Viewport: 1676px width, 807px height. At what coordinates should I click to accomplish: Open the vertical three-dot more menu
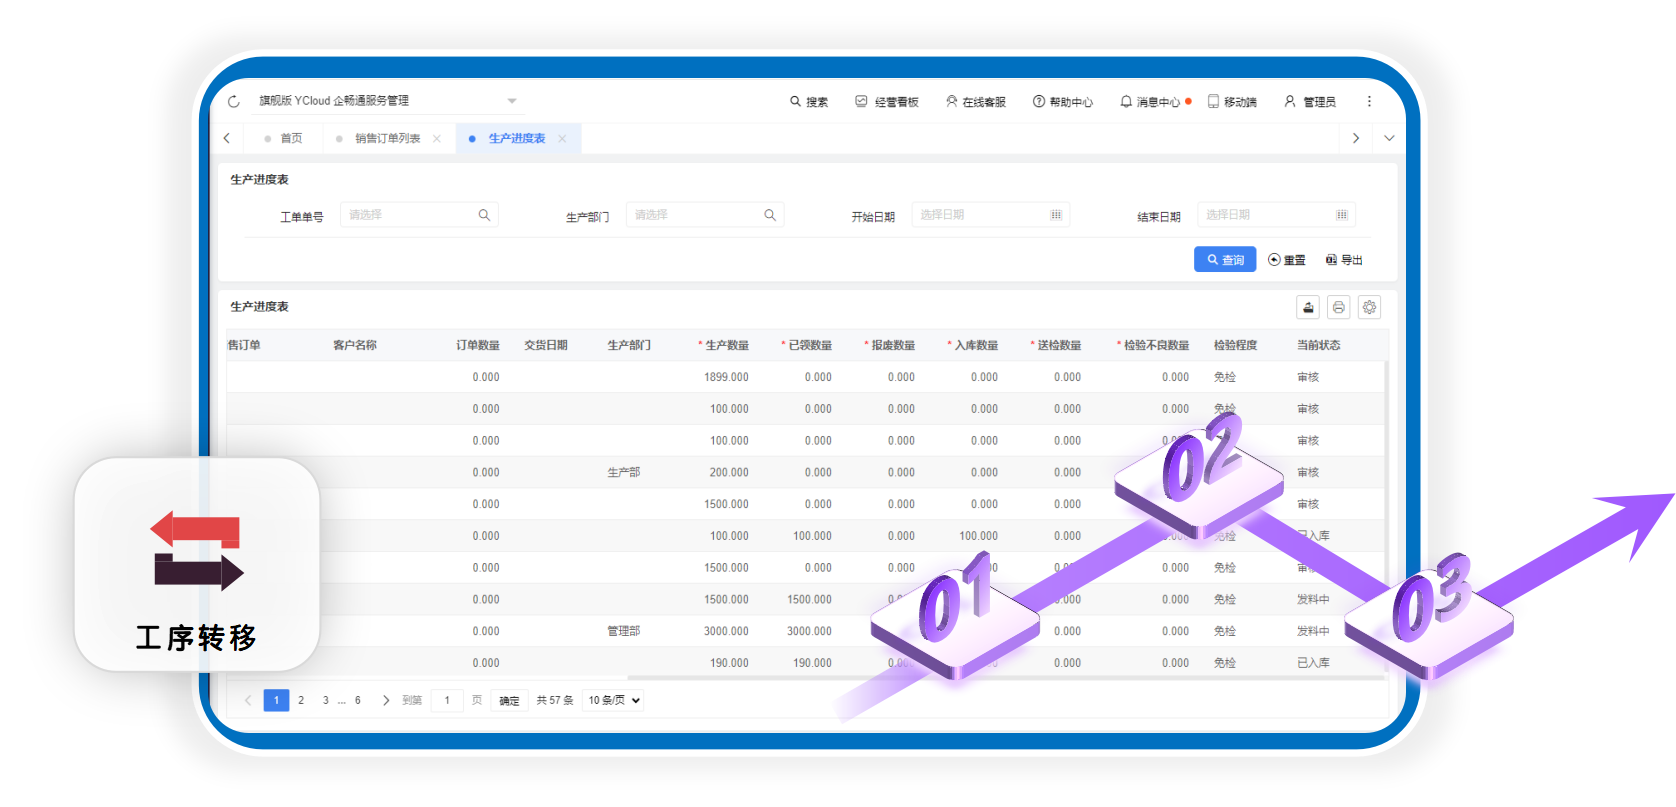pyautogui.click(x=1369, y=101)
